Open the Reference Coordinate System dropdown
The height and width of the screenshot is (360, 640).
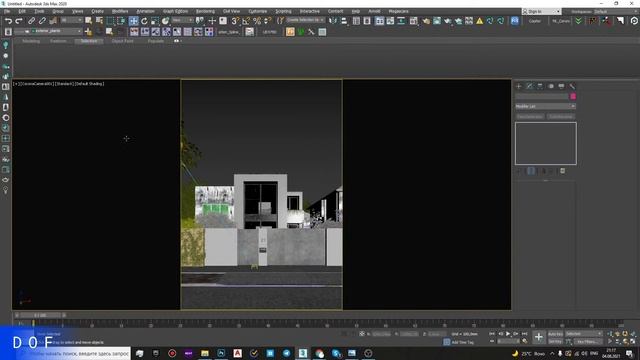tap(182, 20)
